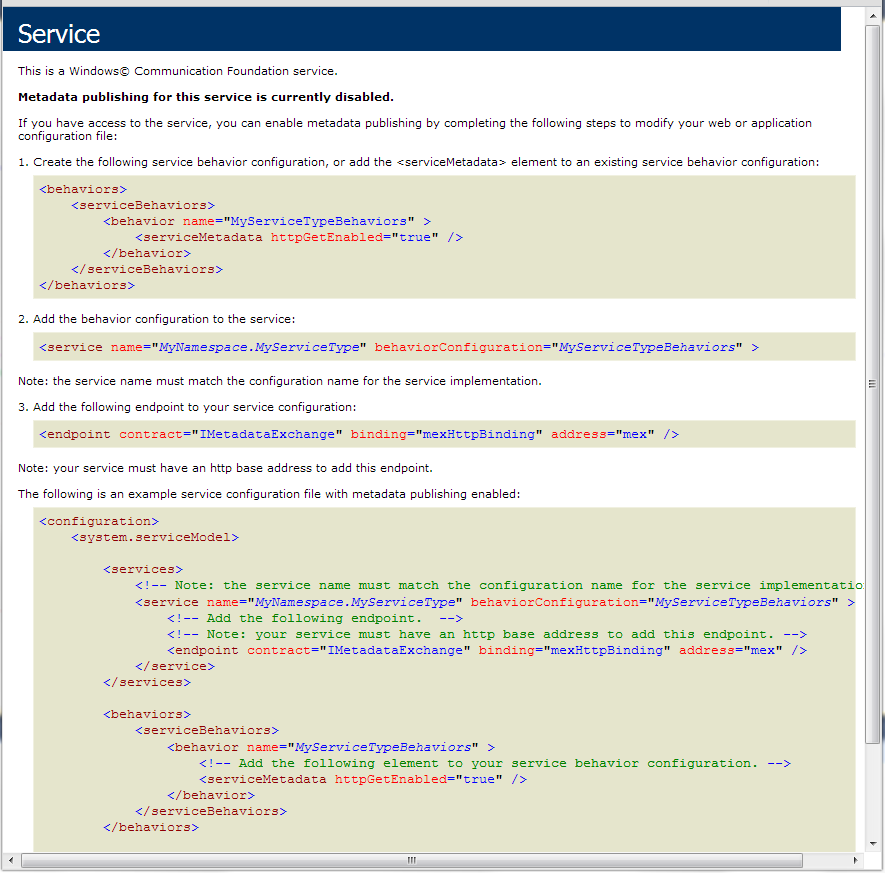Click the vertical scrollbar thumb

click(873, 384)
